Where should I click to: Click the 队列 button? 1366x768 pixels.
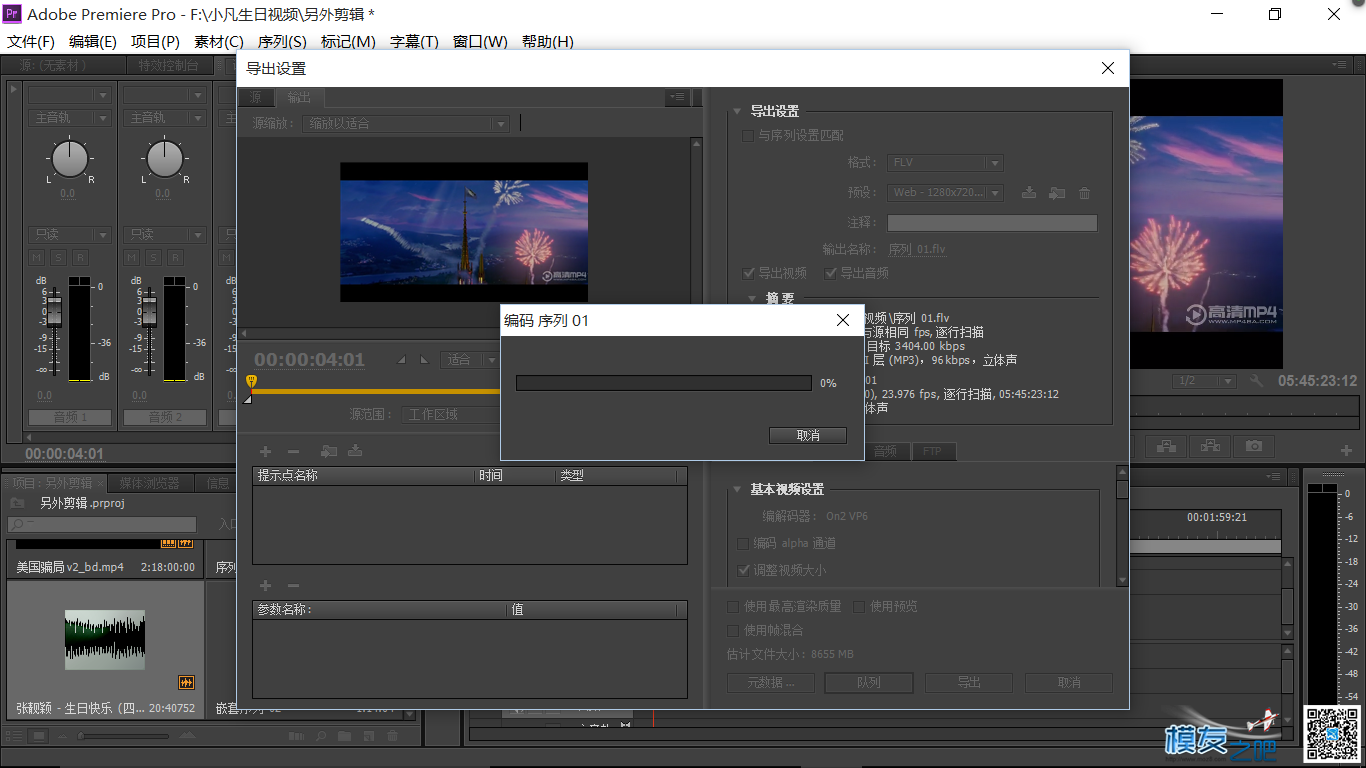pos(869,683)
